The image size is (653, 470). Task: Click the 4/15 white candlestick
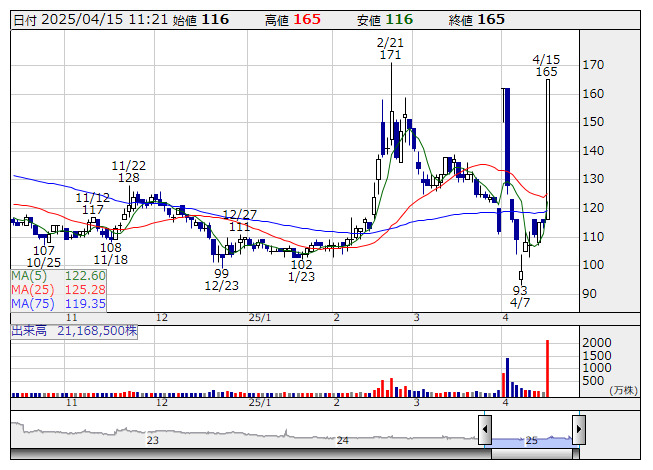(548, 149)
